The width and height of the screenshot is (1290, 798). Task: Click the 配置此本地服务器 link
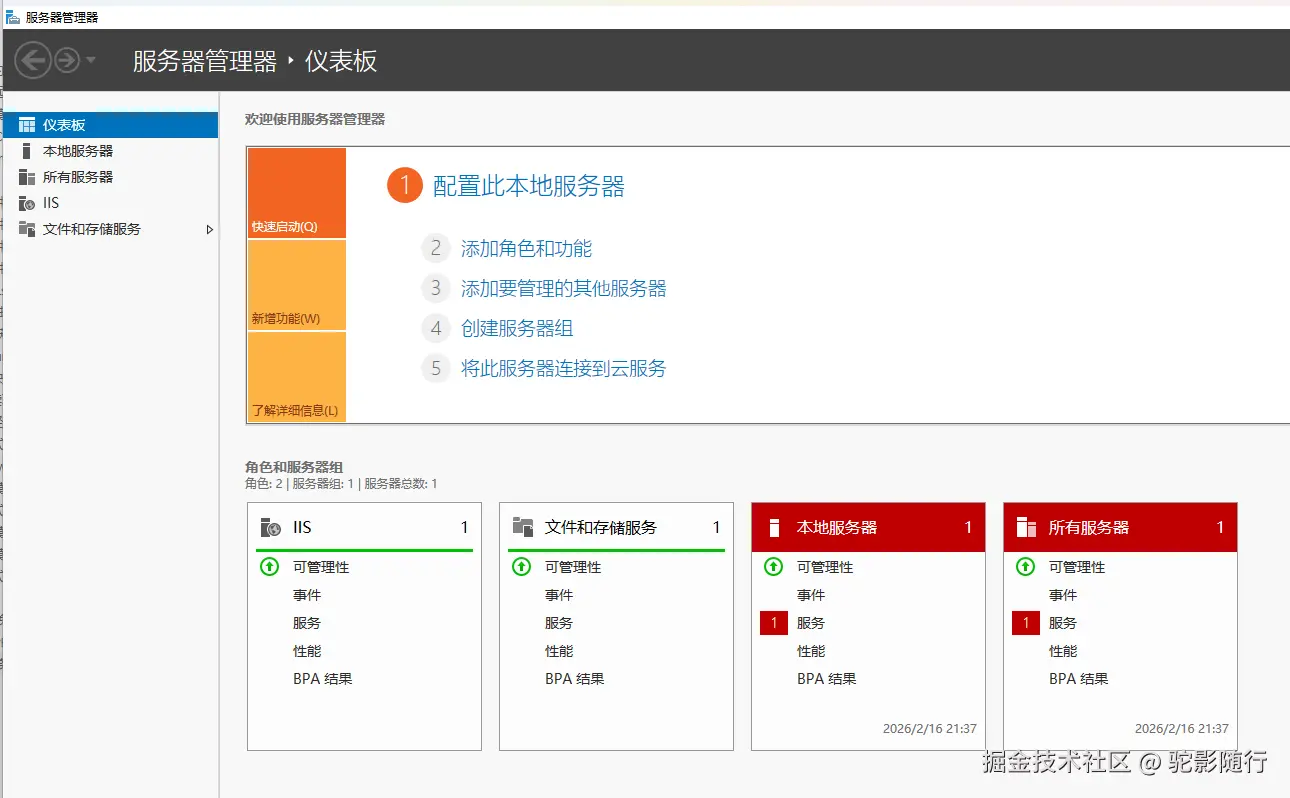point(528,186)
